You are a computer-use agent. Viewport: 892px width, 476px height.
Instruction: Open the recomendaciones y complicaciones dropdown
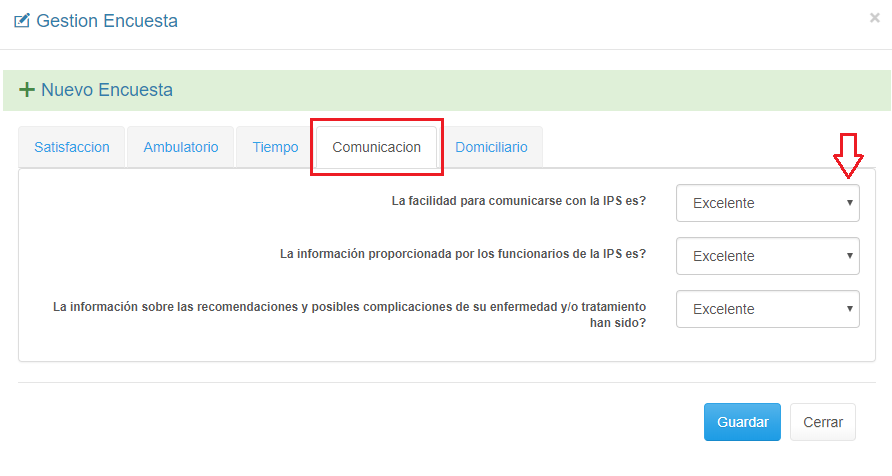tap(767, 309)
